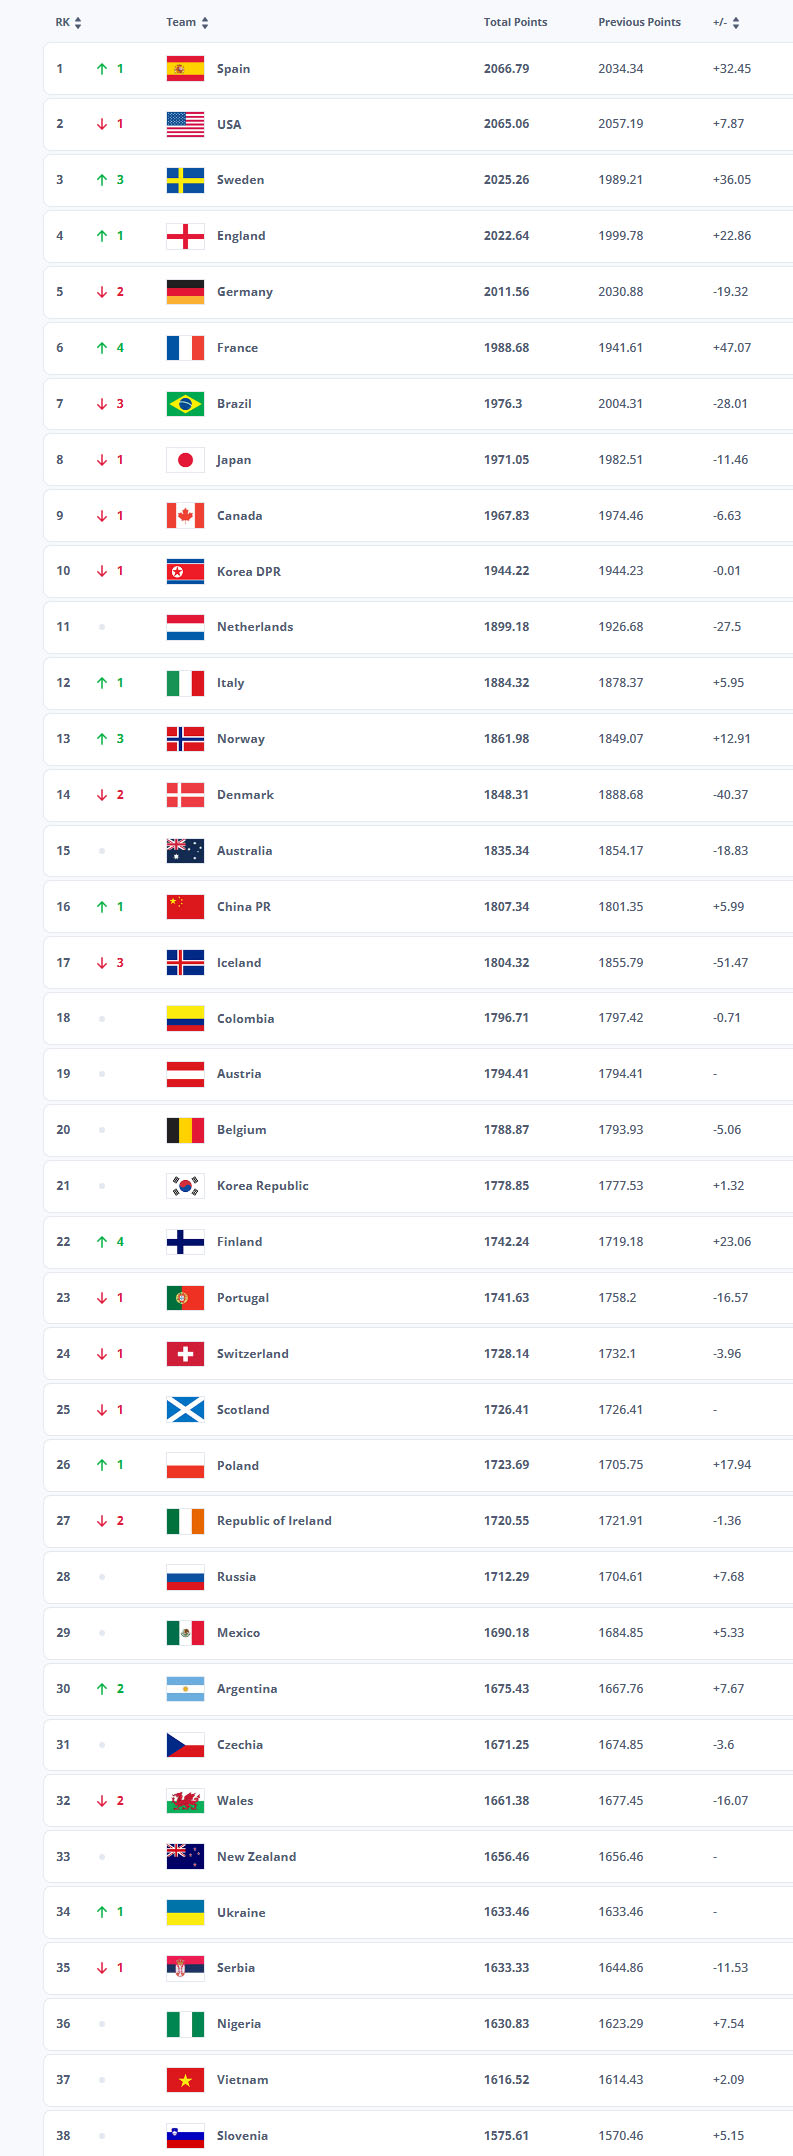Sort by +/- column arrows
The width and height of the screenshot is (793, 2156).
pos(736,23)
